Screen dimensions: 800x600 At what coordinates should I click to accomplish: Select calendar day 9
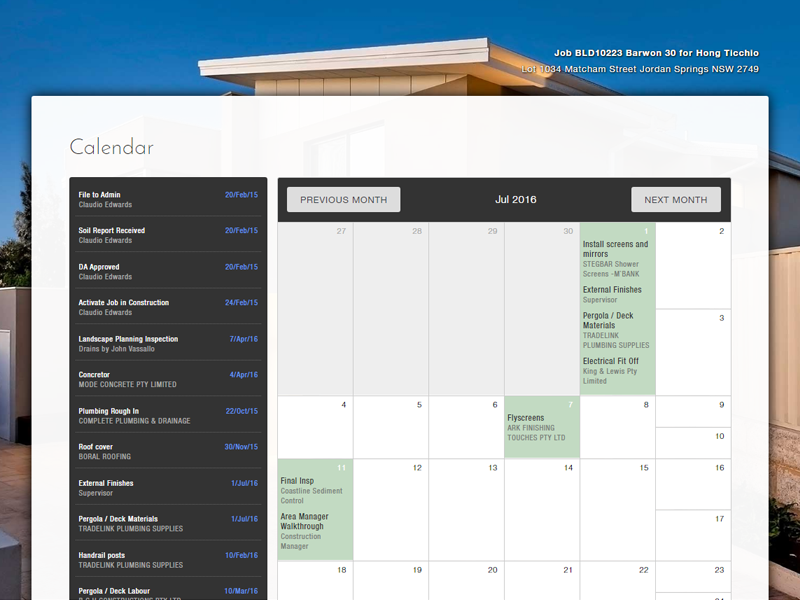coord(693,411)
